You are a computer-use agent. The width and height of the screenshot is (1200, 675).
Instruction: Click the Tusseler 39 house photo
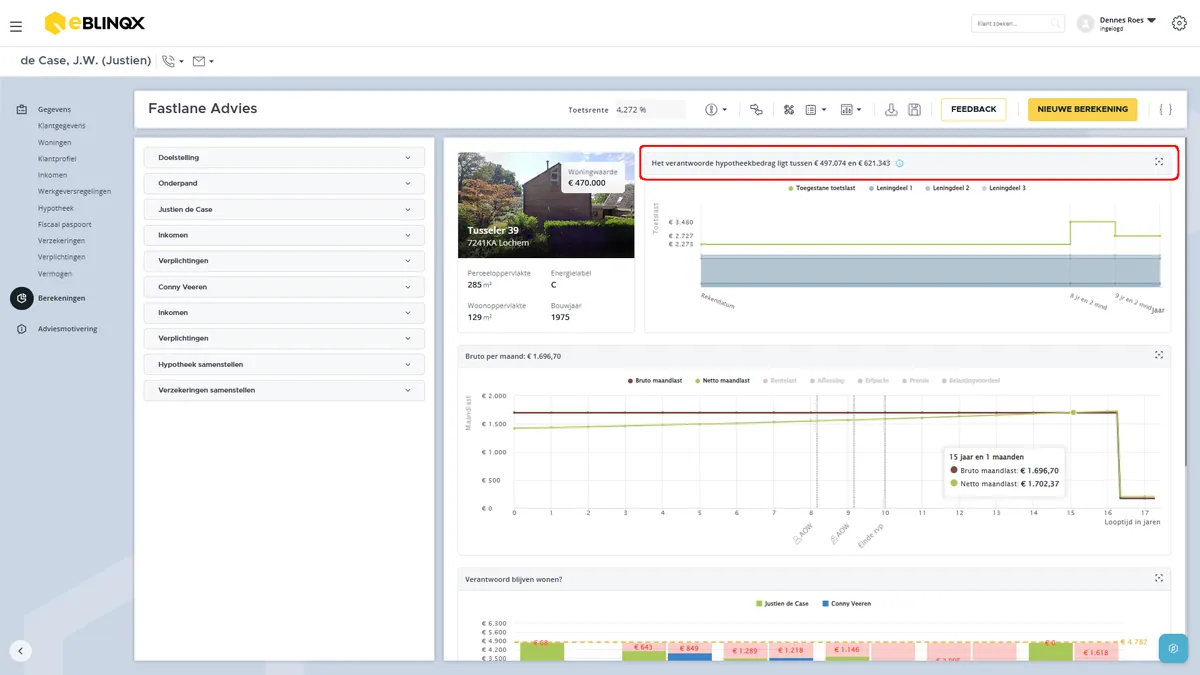[x=546, y=205]
